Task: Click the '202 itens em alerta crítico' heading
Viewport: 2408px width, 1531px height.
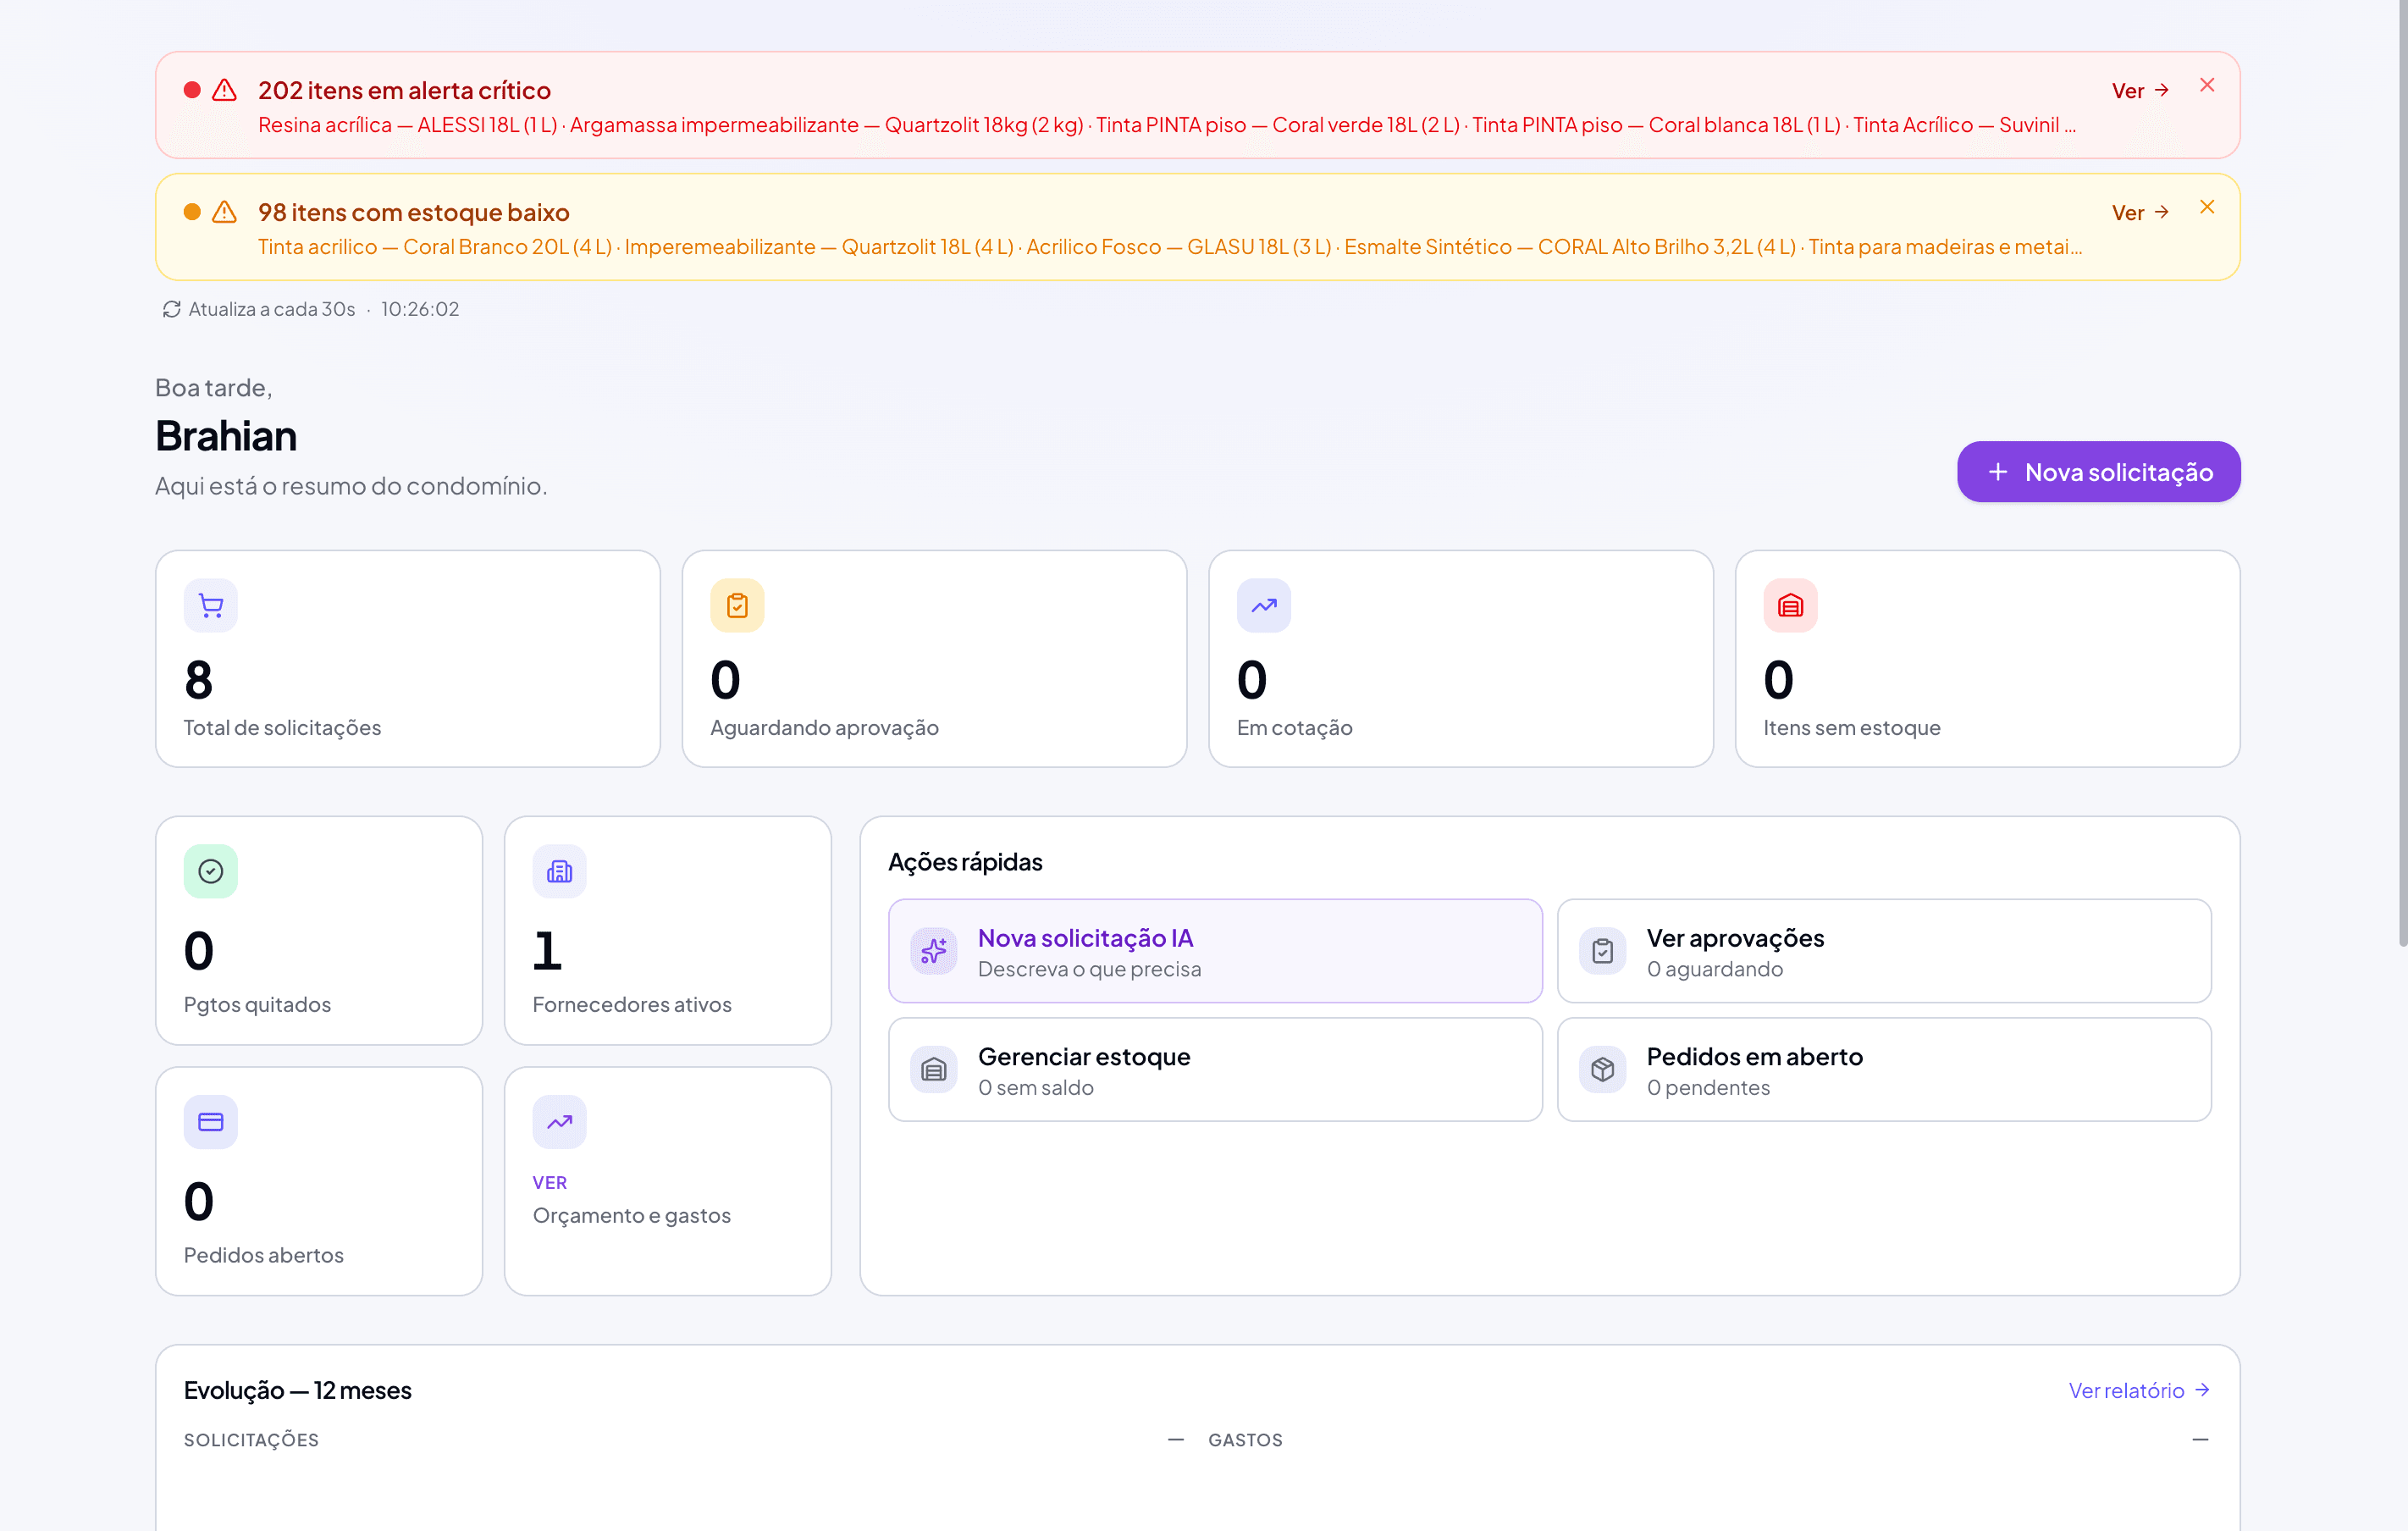Action: [404, 90]
